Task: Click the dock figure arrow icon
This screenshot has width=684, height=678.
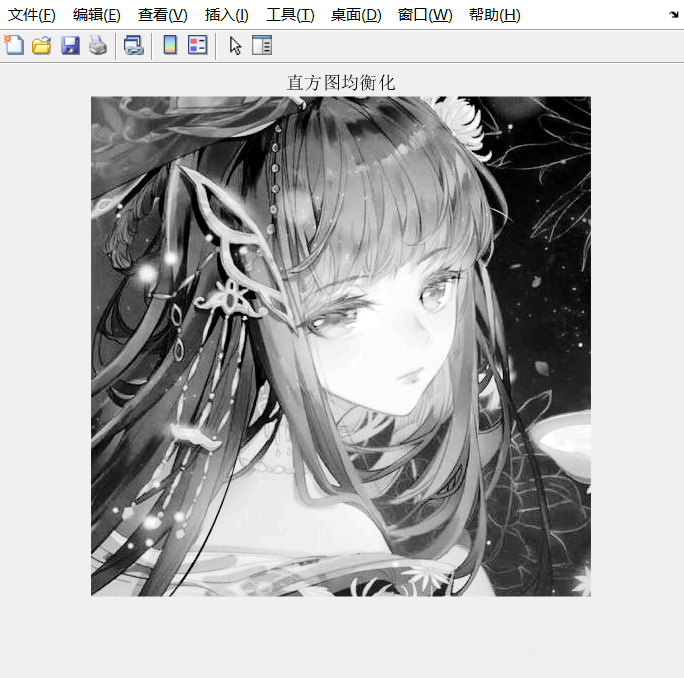Action: click(x=674, y=14)
